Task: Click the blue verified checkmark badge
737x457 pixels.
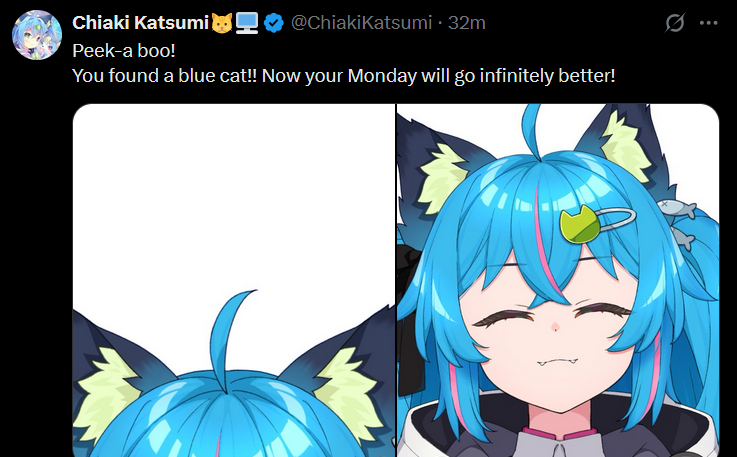Action: [274, 23]
